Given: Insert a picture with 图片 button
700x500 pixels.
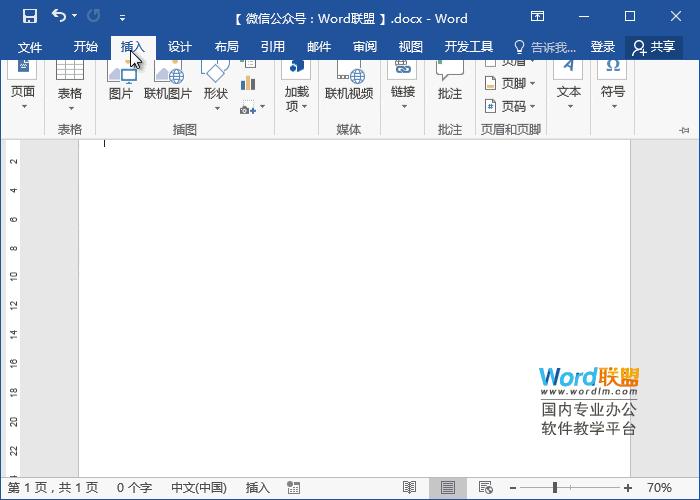Looking at the screenshot, I should (x=121, y=80).
